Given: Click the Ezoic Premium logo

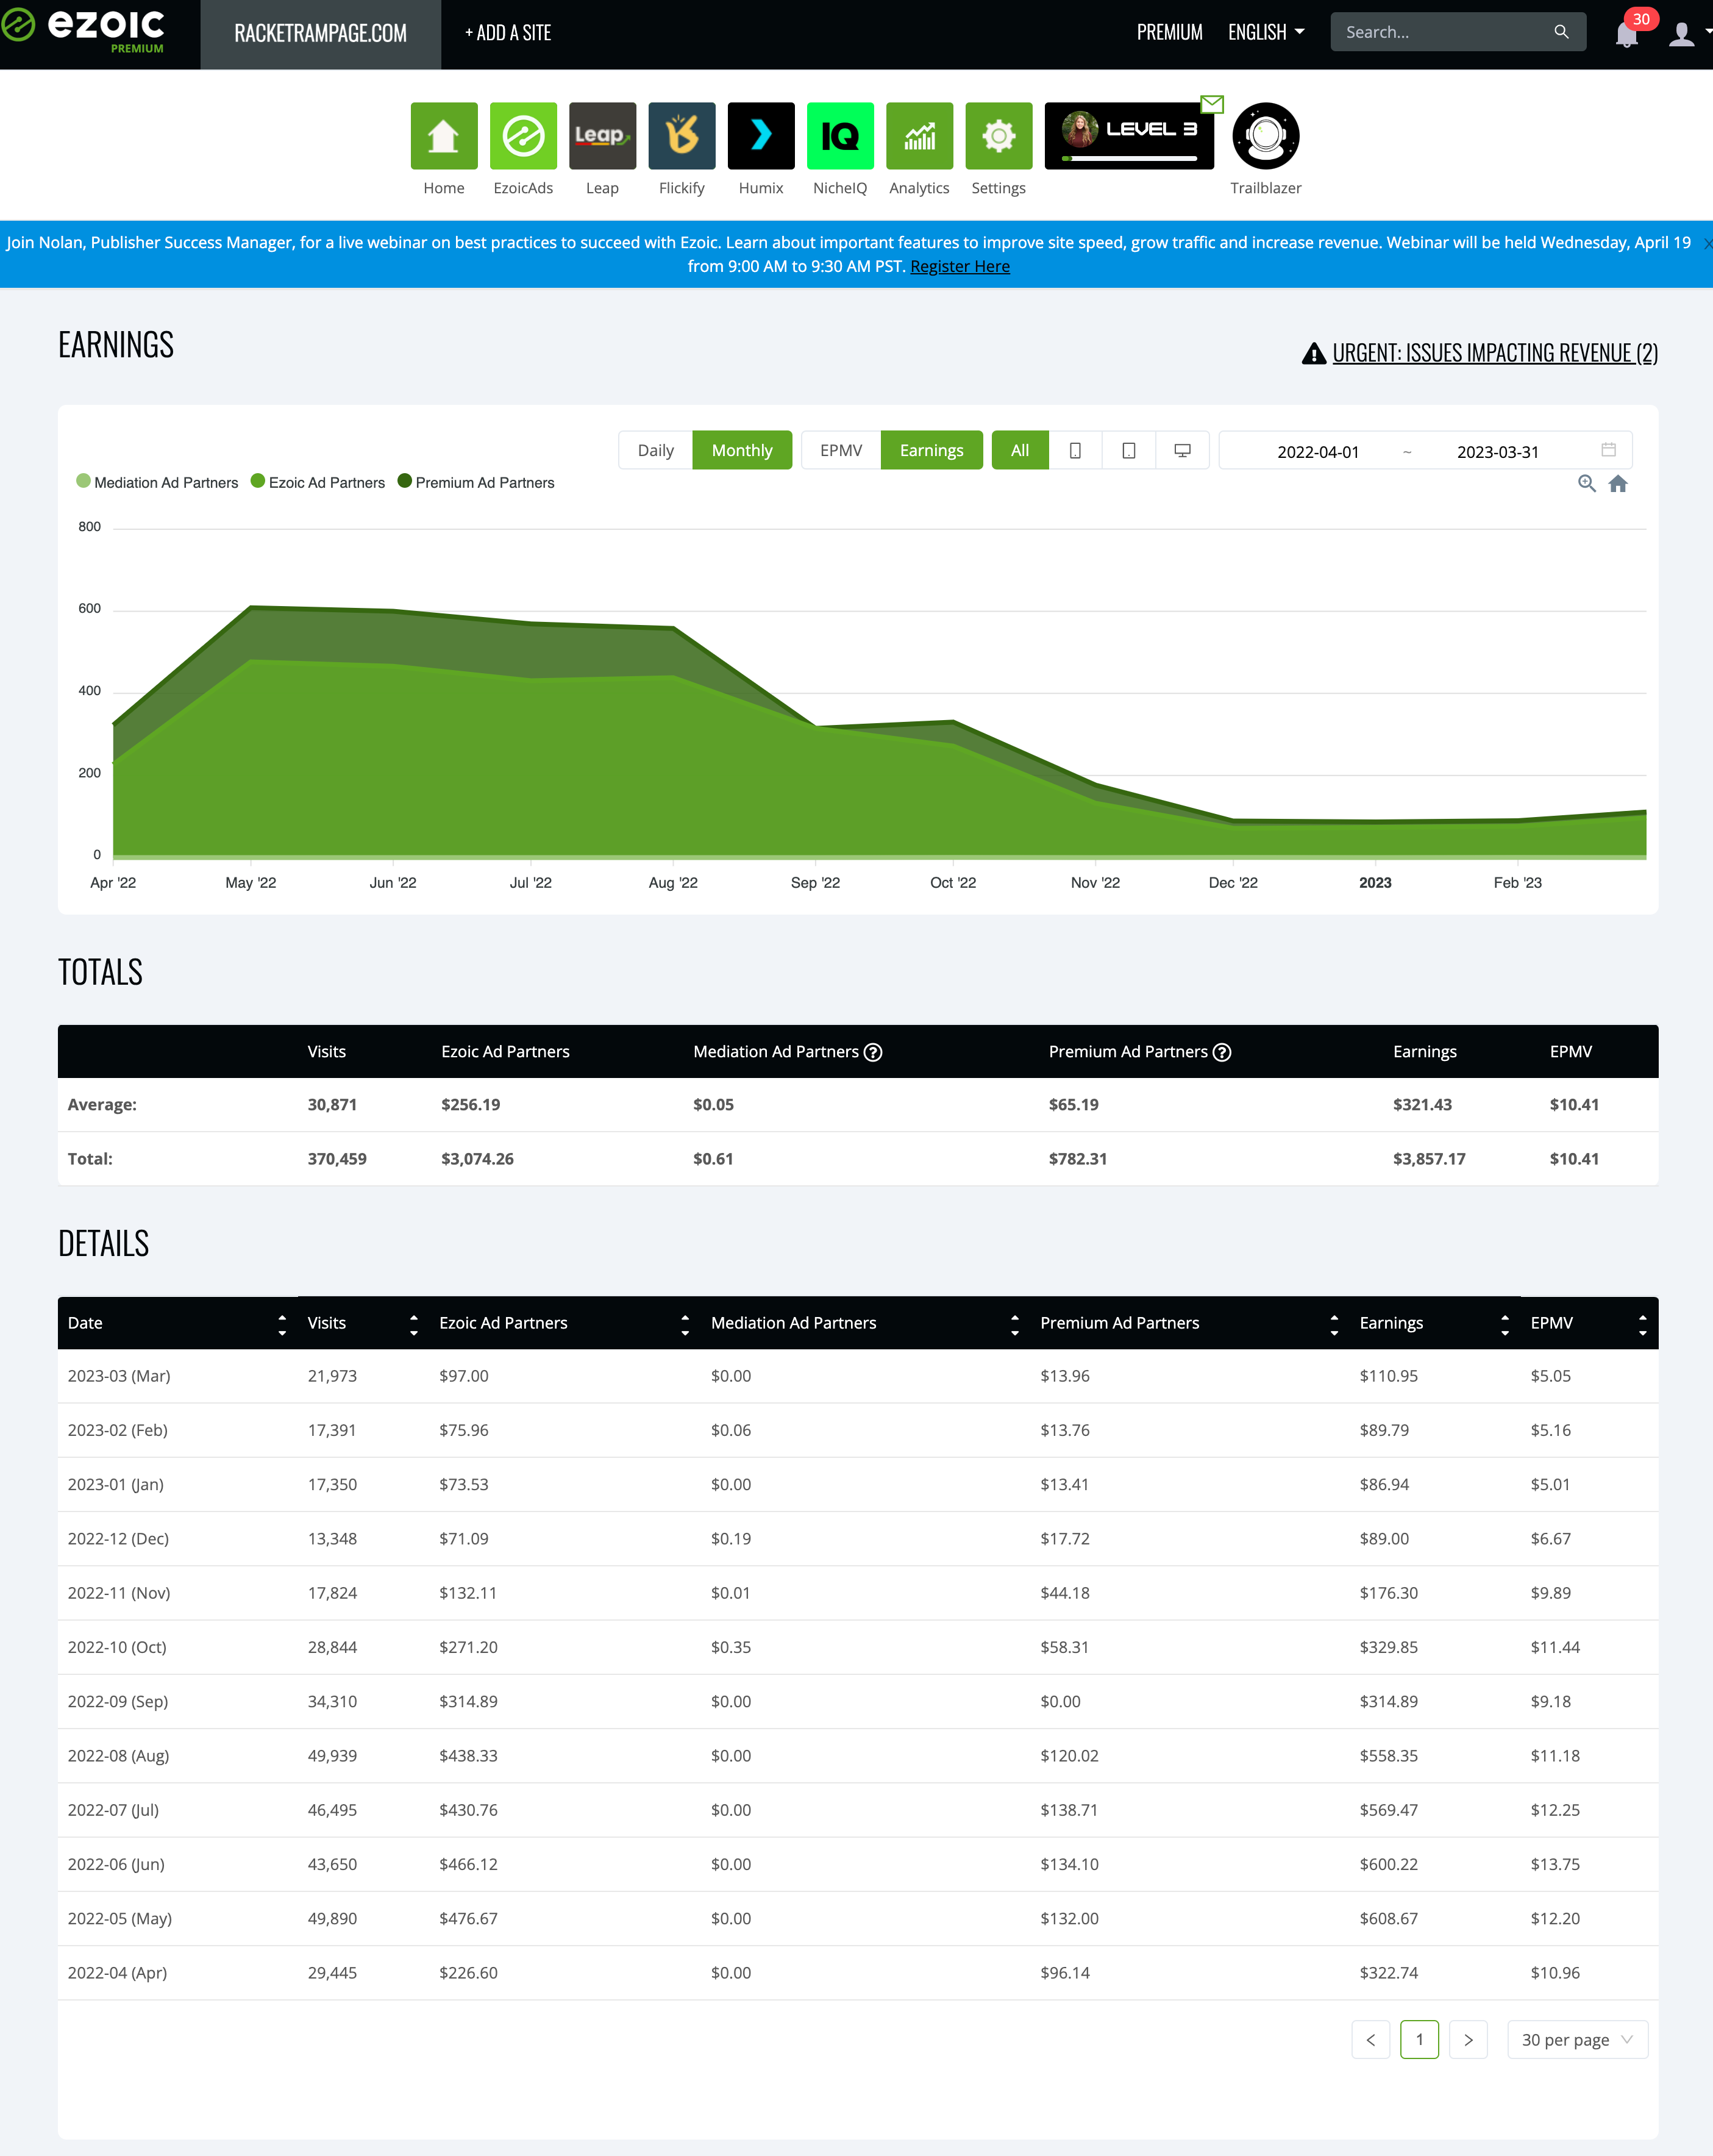Looking at the screenshot, I should (x=84, y=30).
